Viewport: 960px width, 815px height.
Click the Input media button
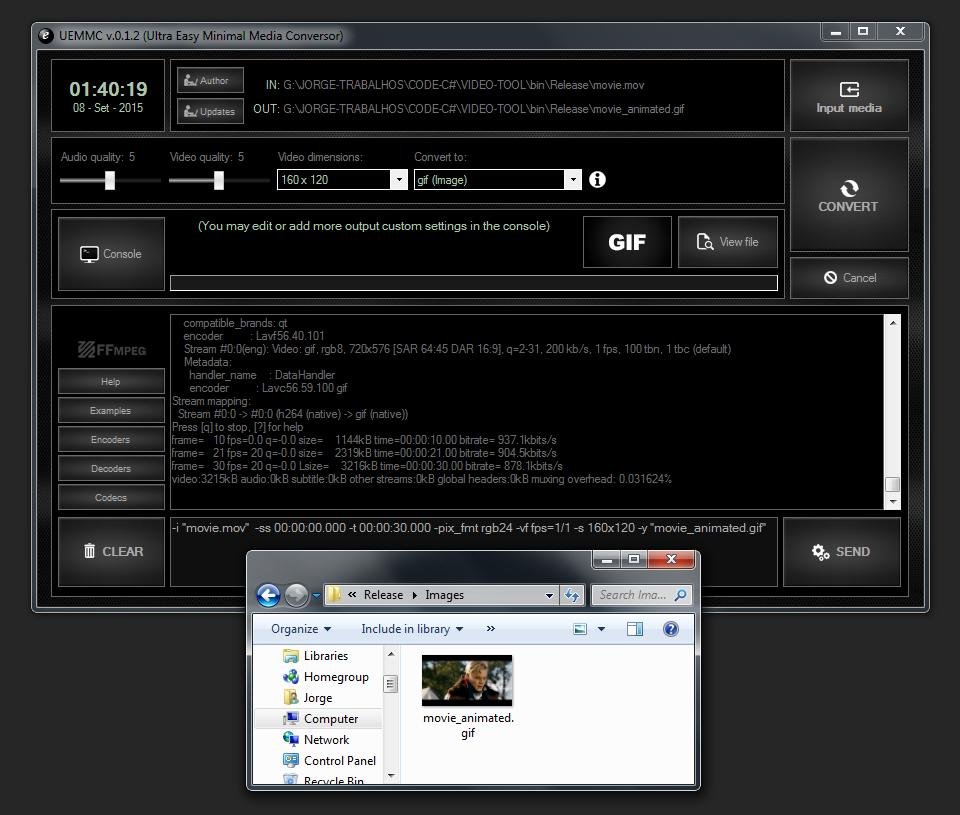tap(849, 96)
